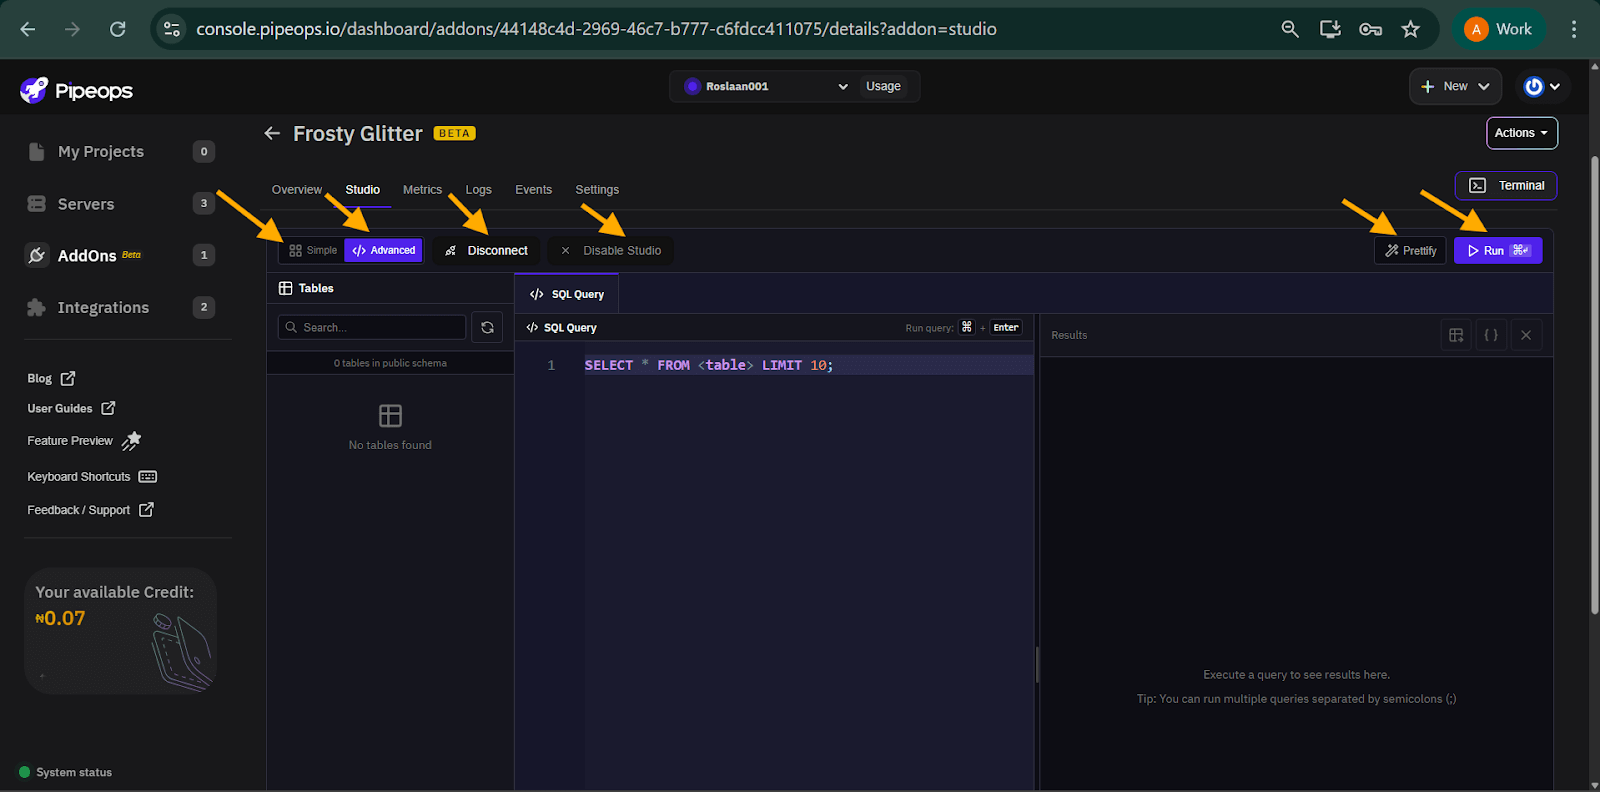Switch results to JSON braces view
1600x792 pixels.
(1491, 335)
